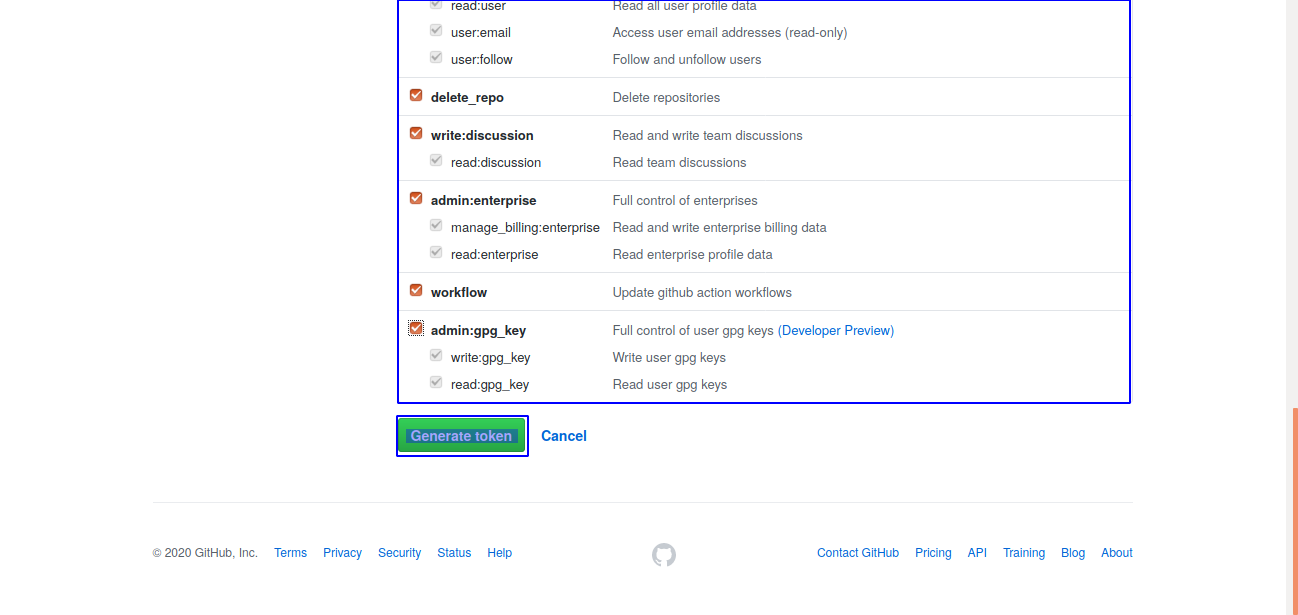Viewport: 1298px width, 615px height.
Task: Cancel token creation via Cancel link
Action: (x=564, y=436)
